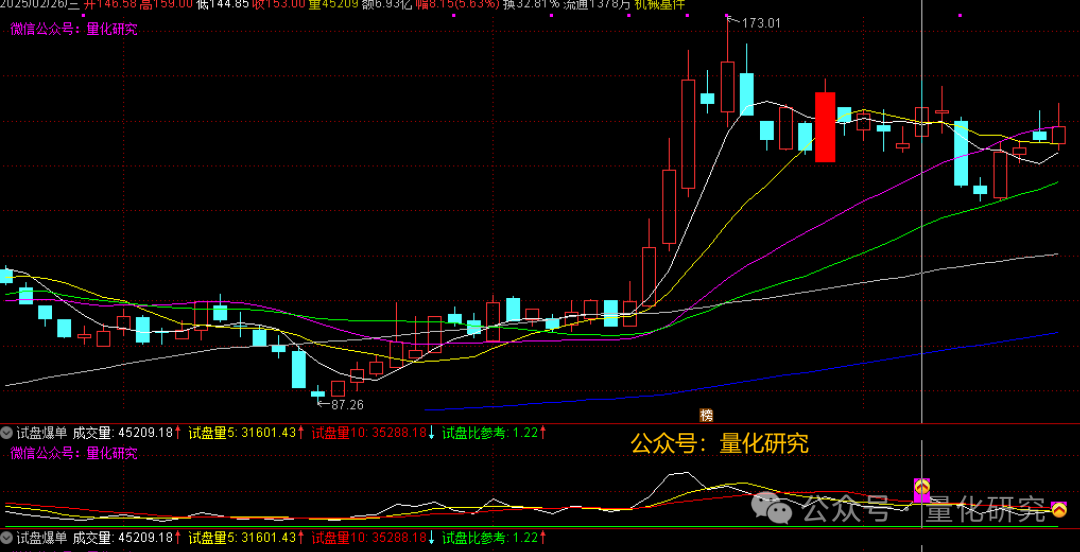
Task: Expand the upper 试盘爆单 indicator panel chevron
Action: (x=7, y=433)
